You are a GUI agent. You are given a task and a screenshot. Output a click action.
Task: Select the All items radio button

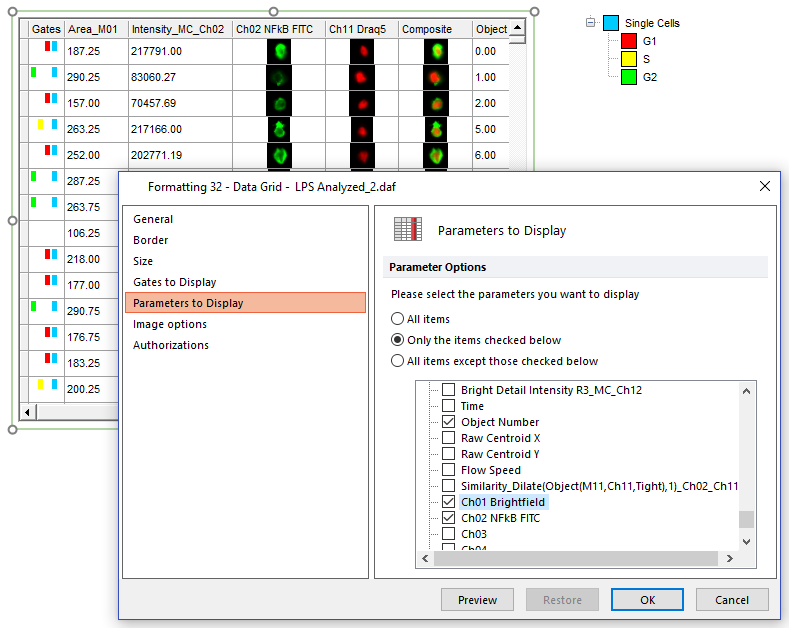tap(398, 319)
